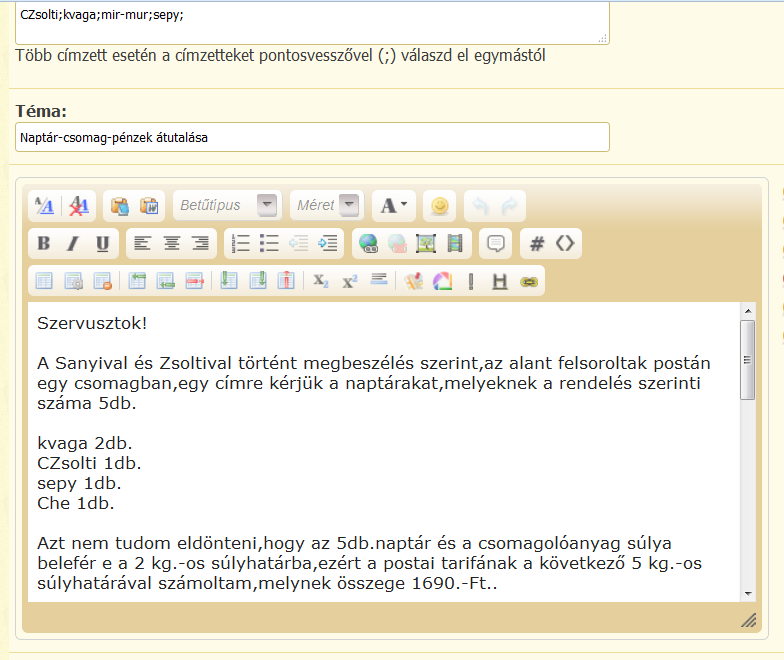Open the Méret size dropdown
This screenshot has width=784, height=660.
(326, 205)
